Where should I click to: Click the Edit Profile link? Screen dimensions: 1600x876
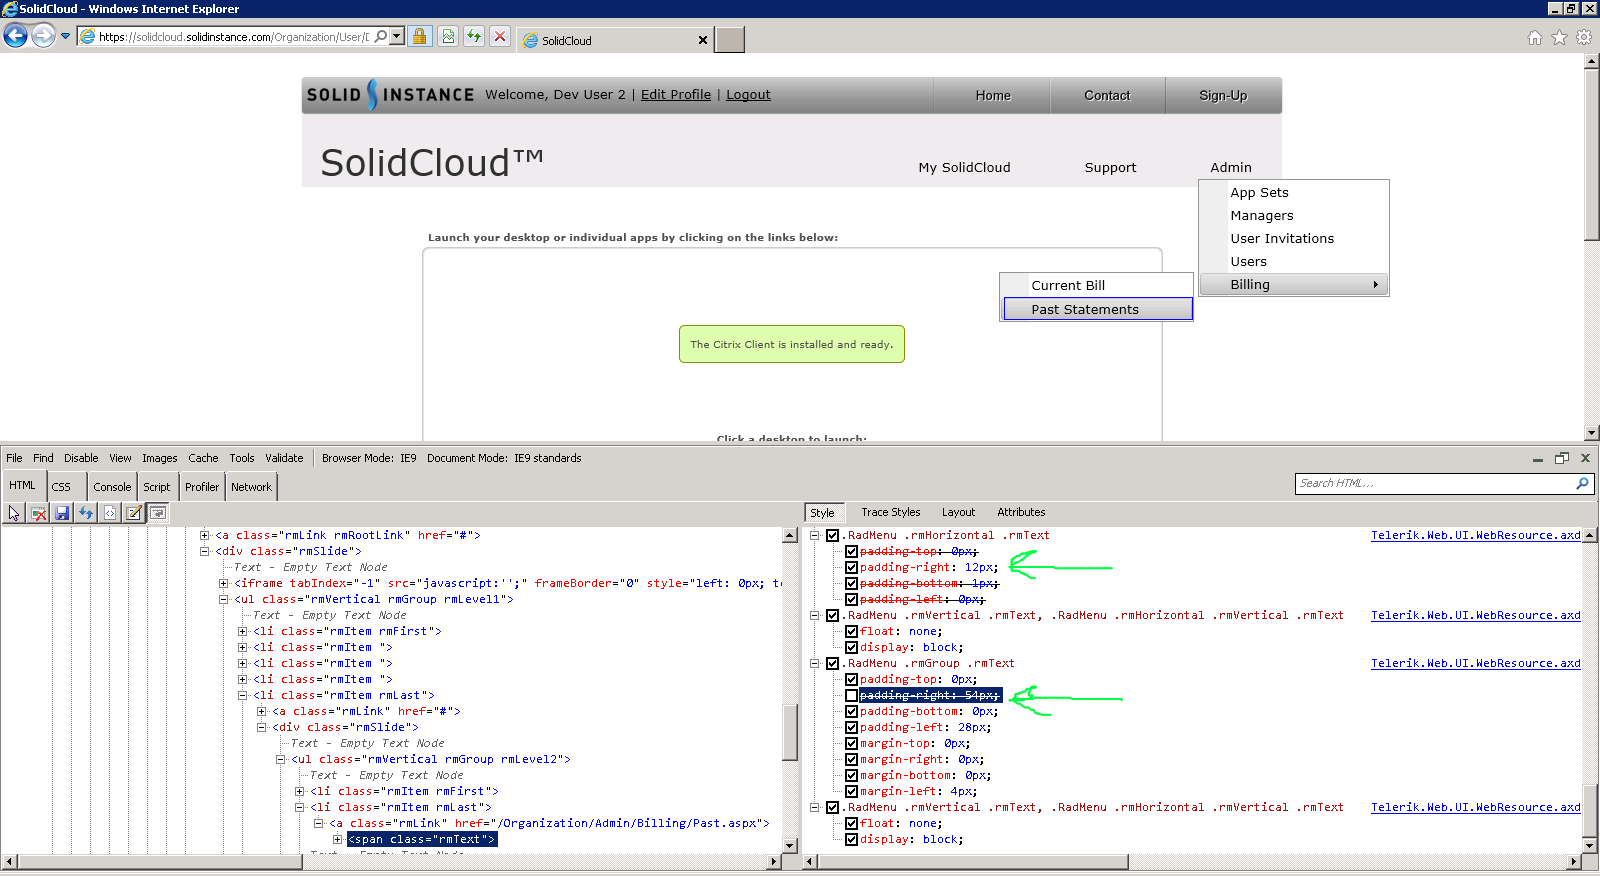(676, 95)
